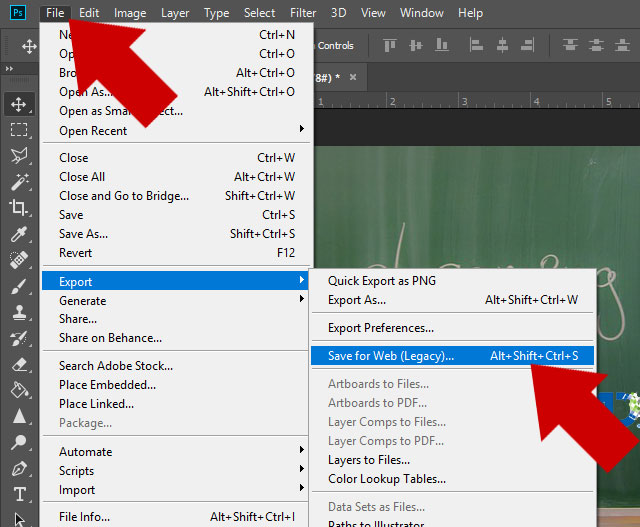Click Move tool preset in options bar
Screen dimensions: 640x527
point(29,46)
